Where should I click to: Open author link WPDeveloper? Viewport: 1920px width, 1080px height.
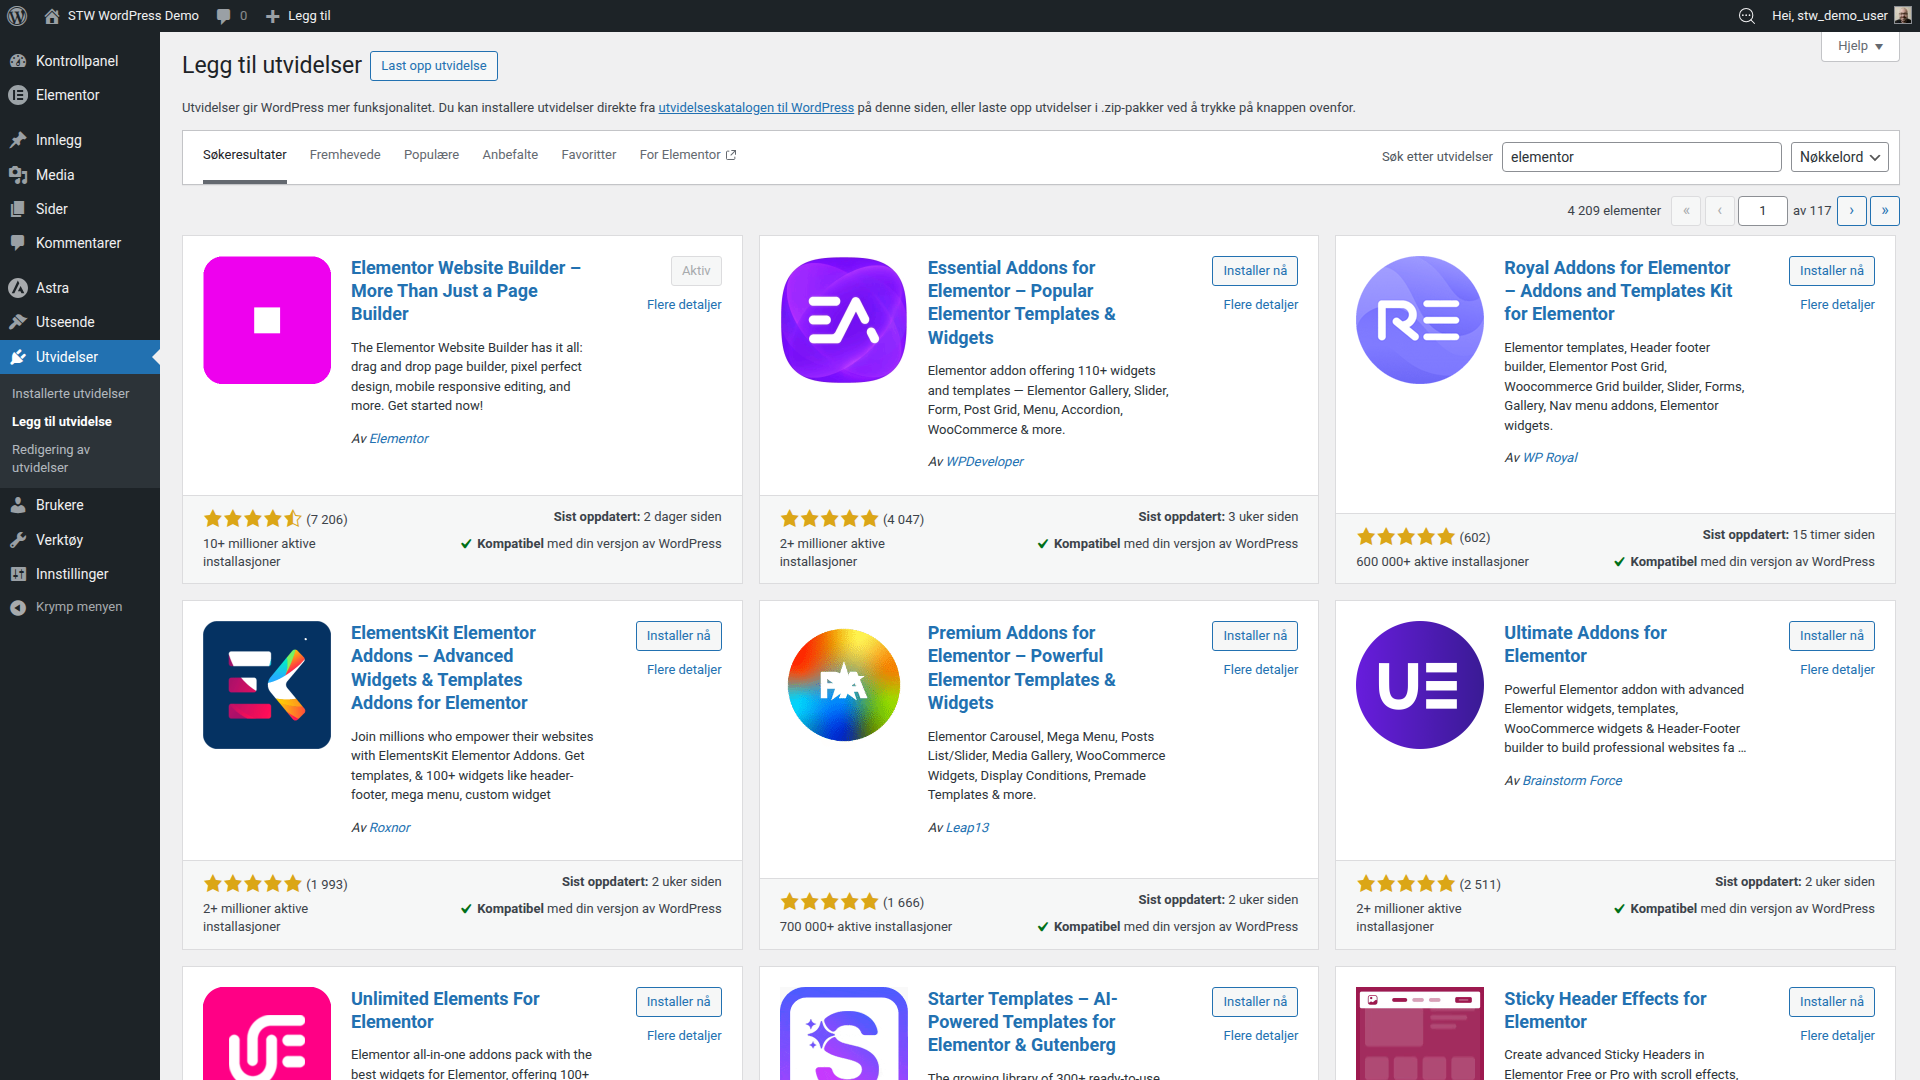[985, 462]
